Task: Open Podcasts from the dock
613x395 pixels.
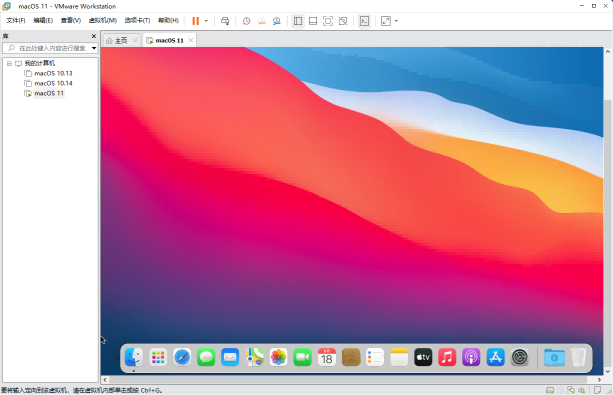Action: coord(471,357)
